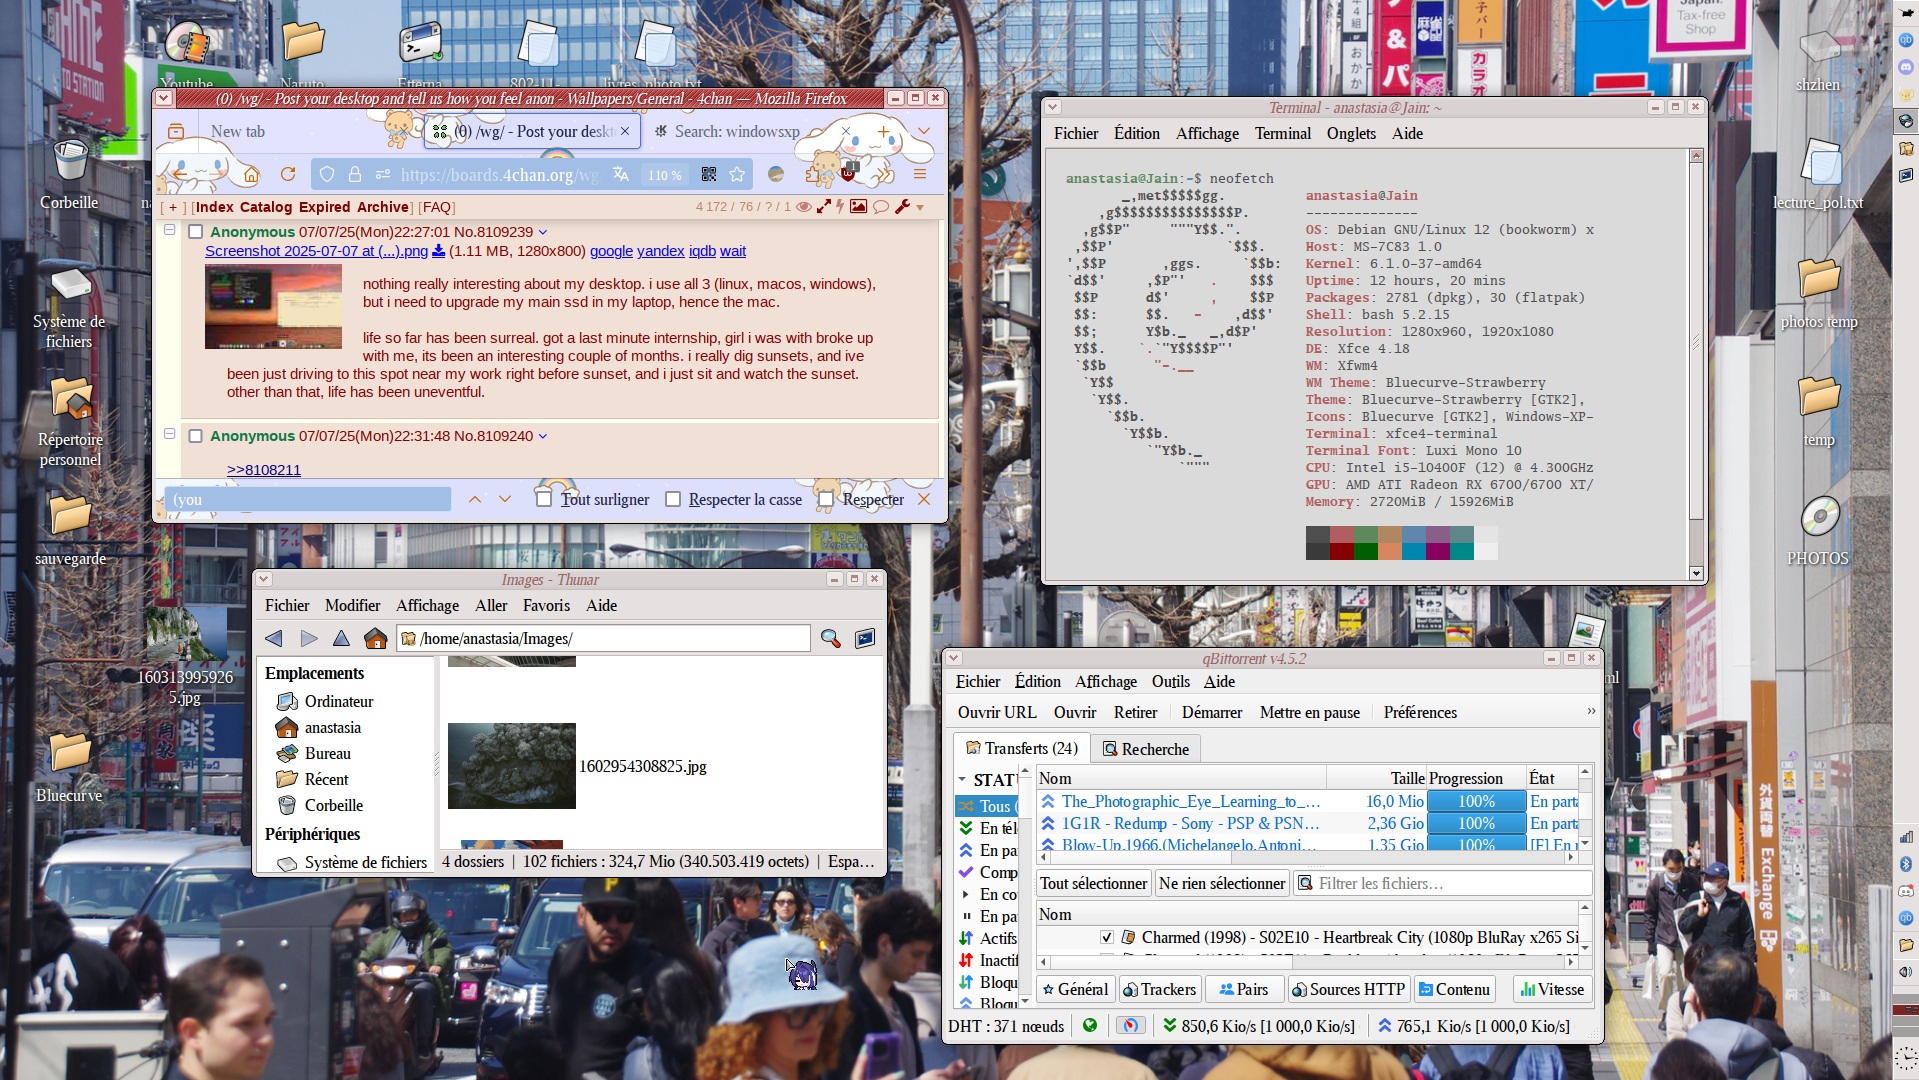1919x1080 pixels.
Task: Click the Firefox 110 % zoom level indicator
Action: [x=665, y=175]
